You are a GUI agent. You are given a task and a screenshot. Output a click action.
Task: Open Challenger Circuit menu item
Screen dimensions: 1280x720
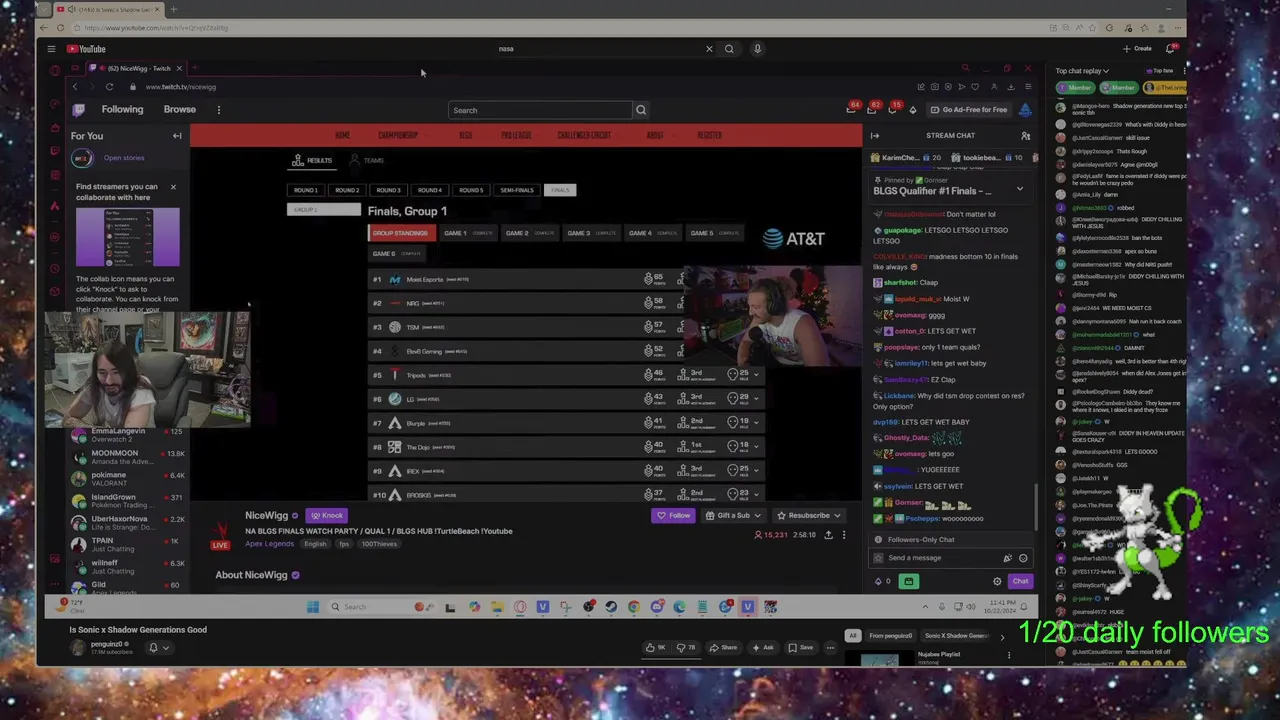584,135
